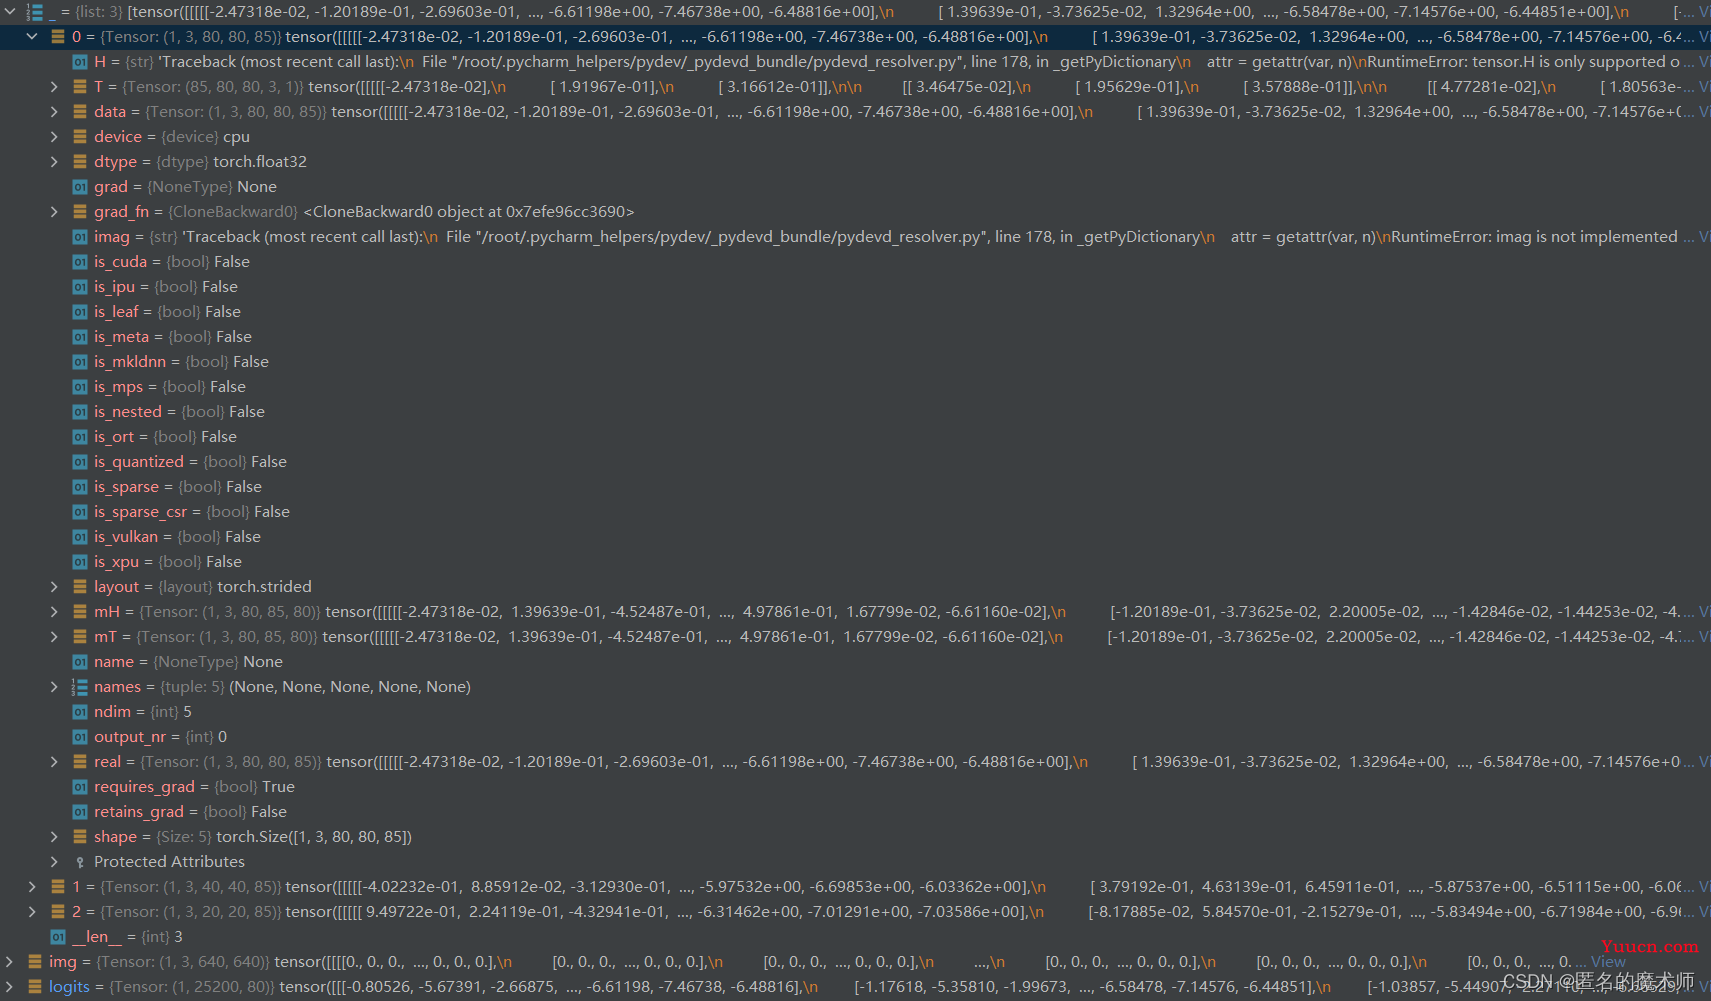Expand the names tuple
This screenshot has height=1001, width=1711.
pyautogui.click(x=54, y=687)
